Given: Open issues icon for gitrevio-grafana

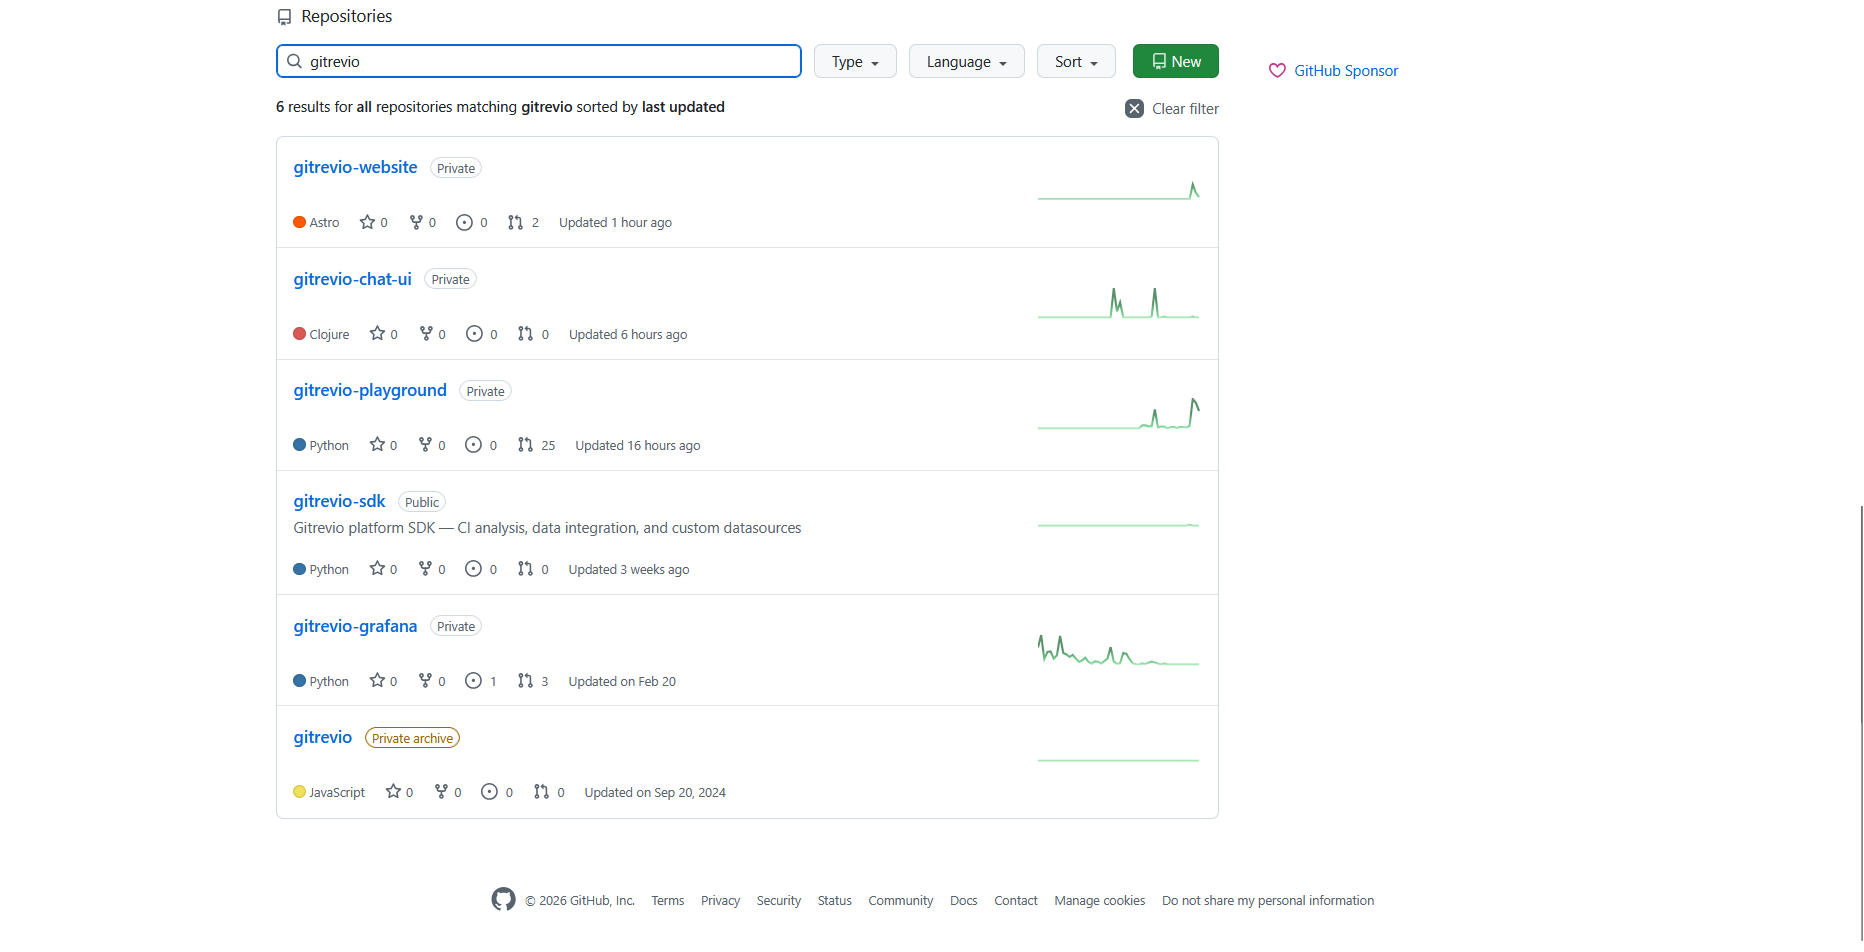Looking at the screenshot, I should (x=473, y=680).
